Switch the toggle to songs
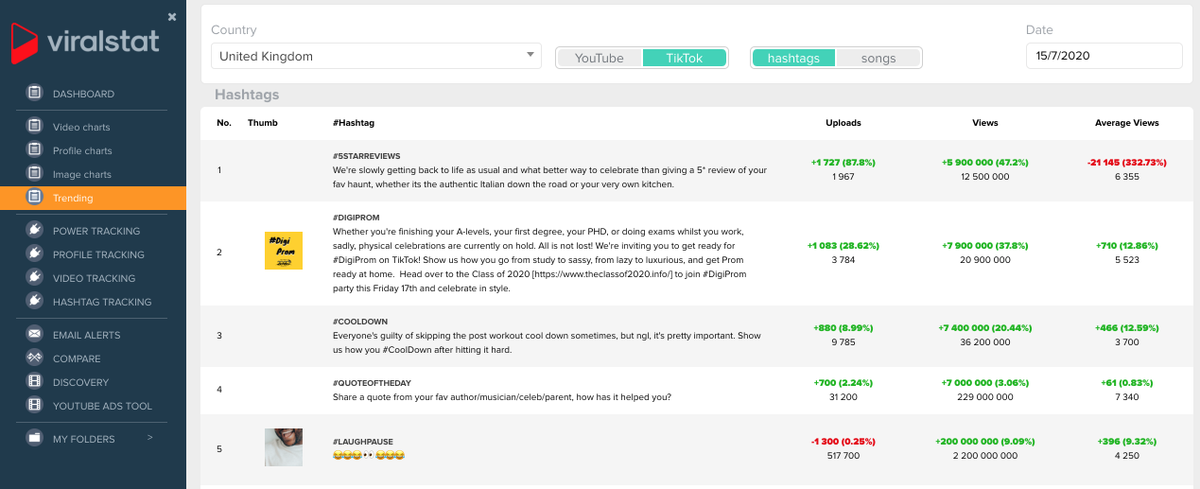Viewport: 1200px width, 489px height. click(878, 58)
